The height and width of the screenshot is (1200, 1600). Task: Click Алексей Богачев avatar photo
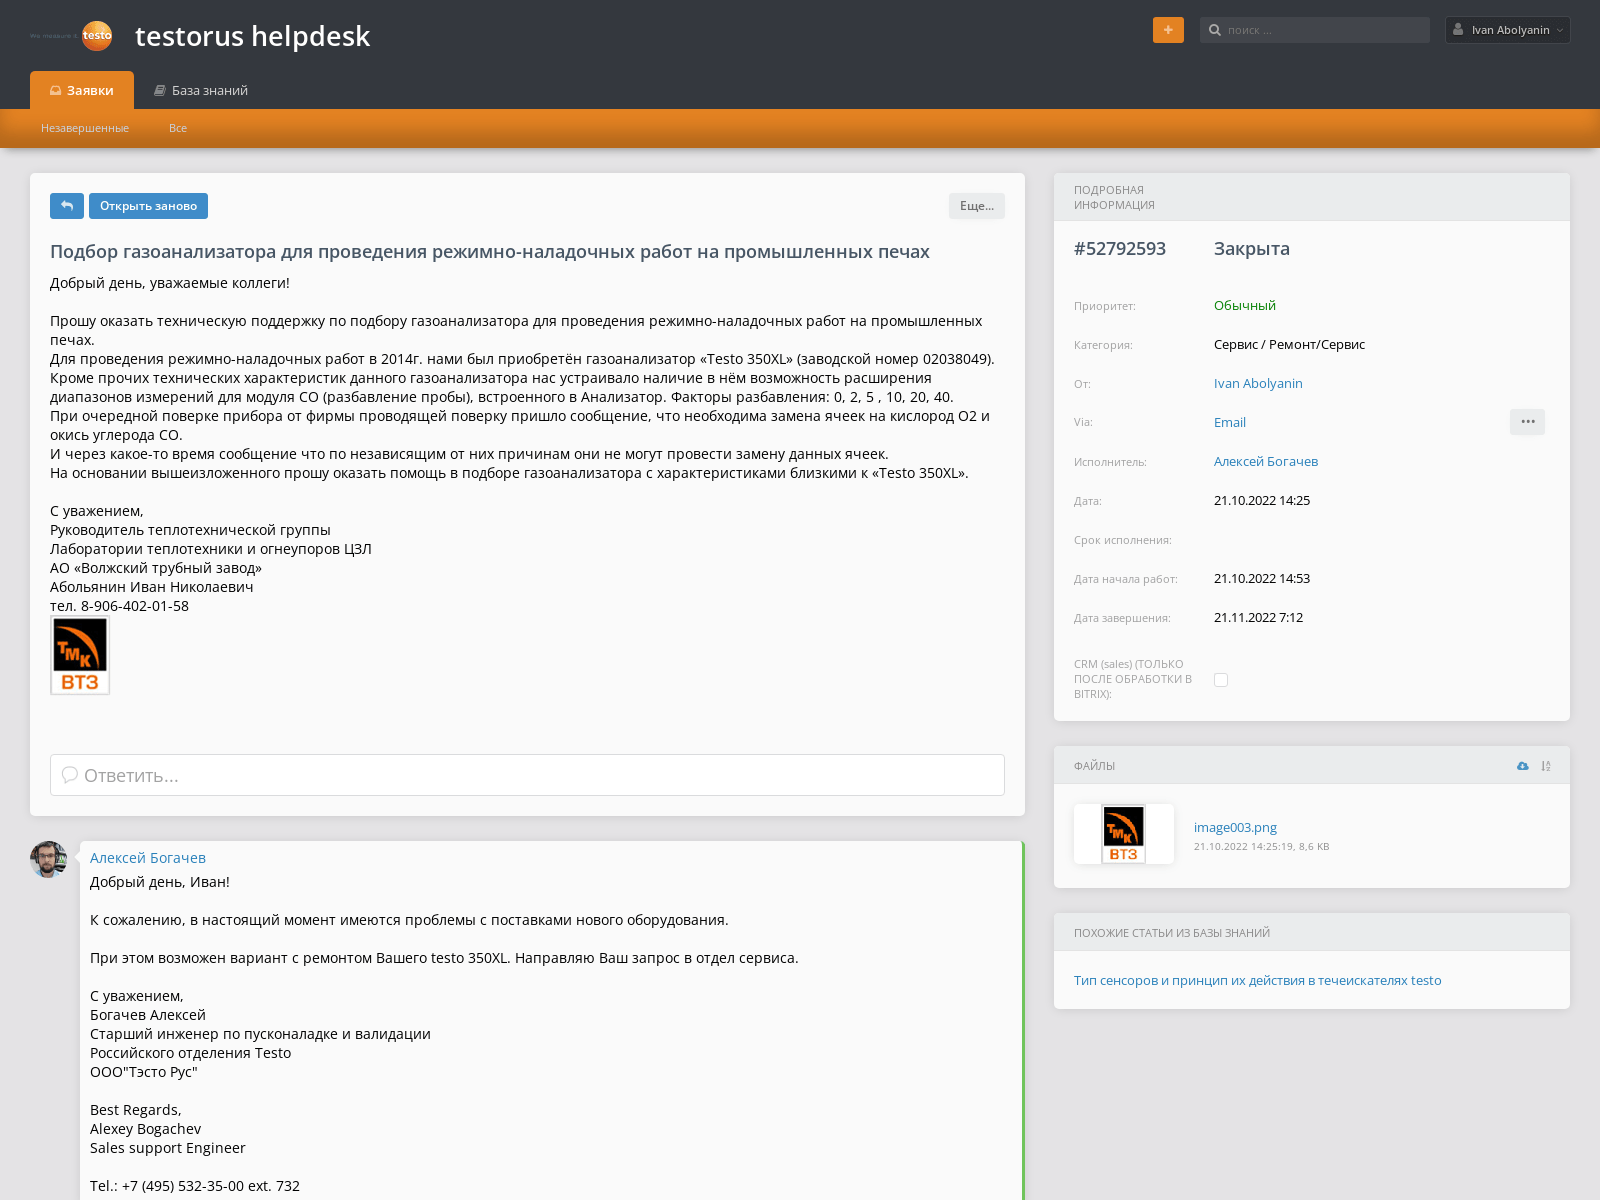[48, 859]
